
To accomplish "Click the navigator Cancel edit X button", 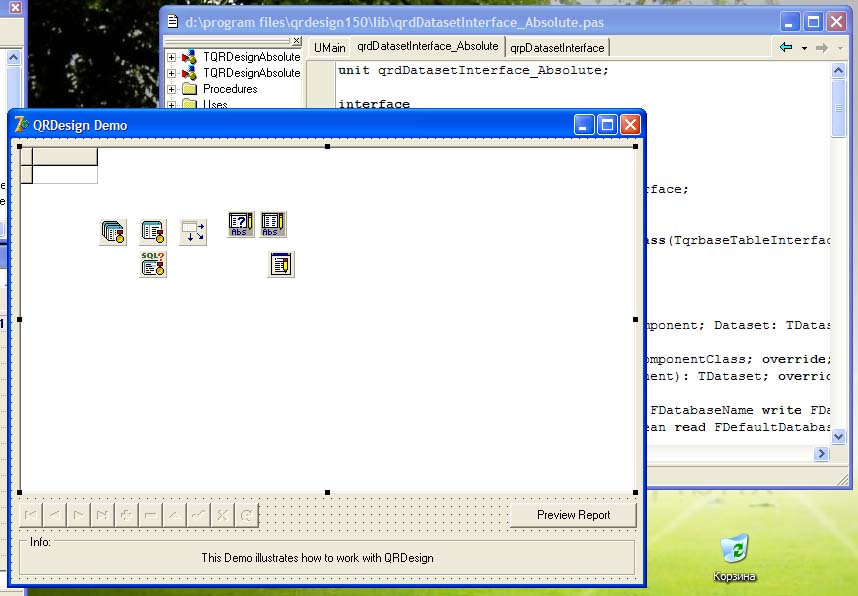I will pos(223,515).
